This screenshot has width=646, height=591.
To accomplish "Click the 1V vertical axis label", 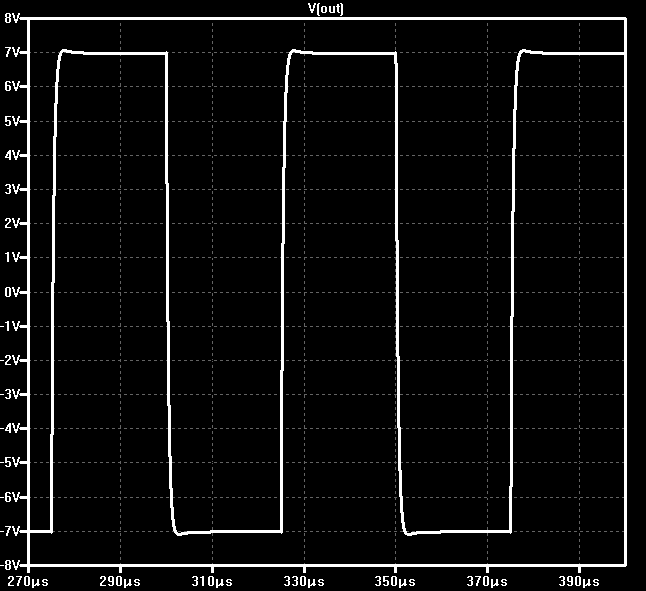I will (x=11, y=258).
